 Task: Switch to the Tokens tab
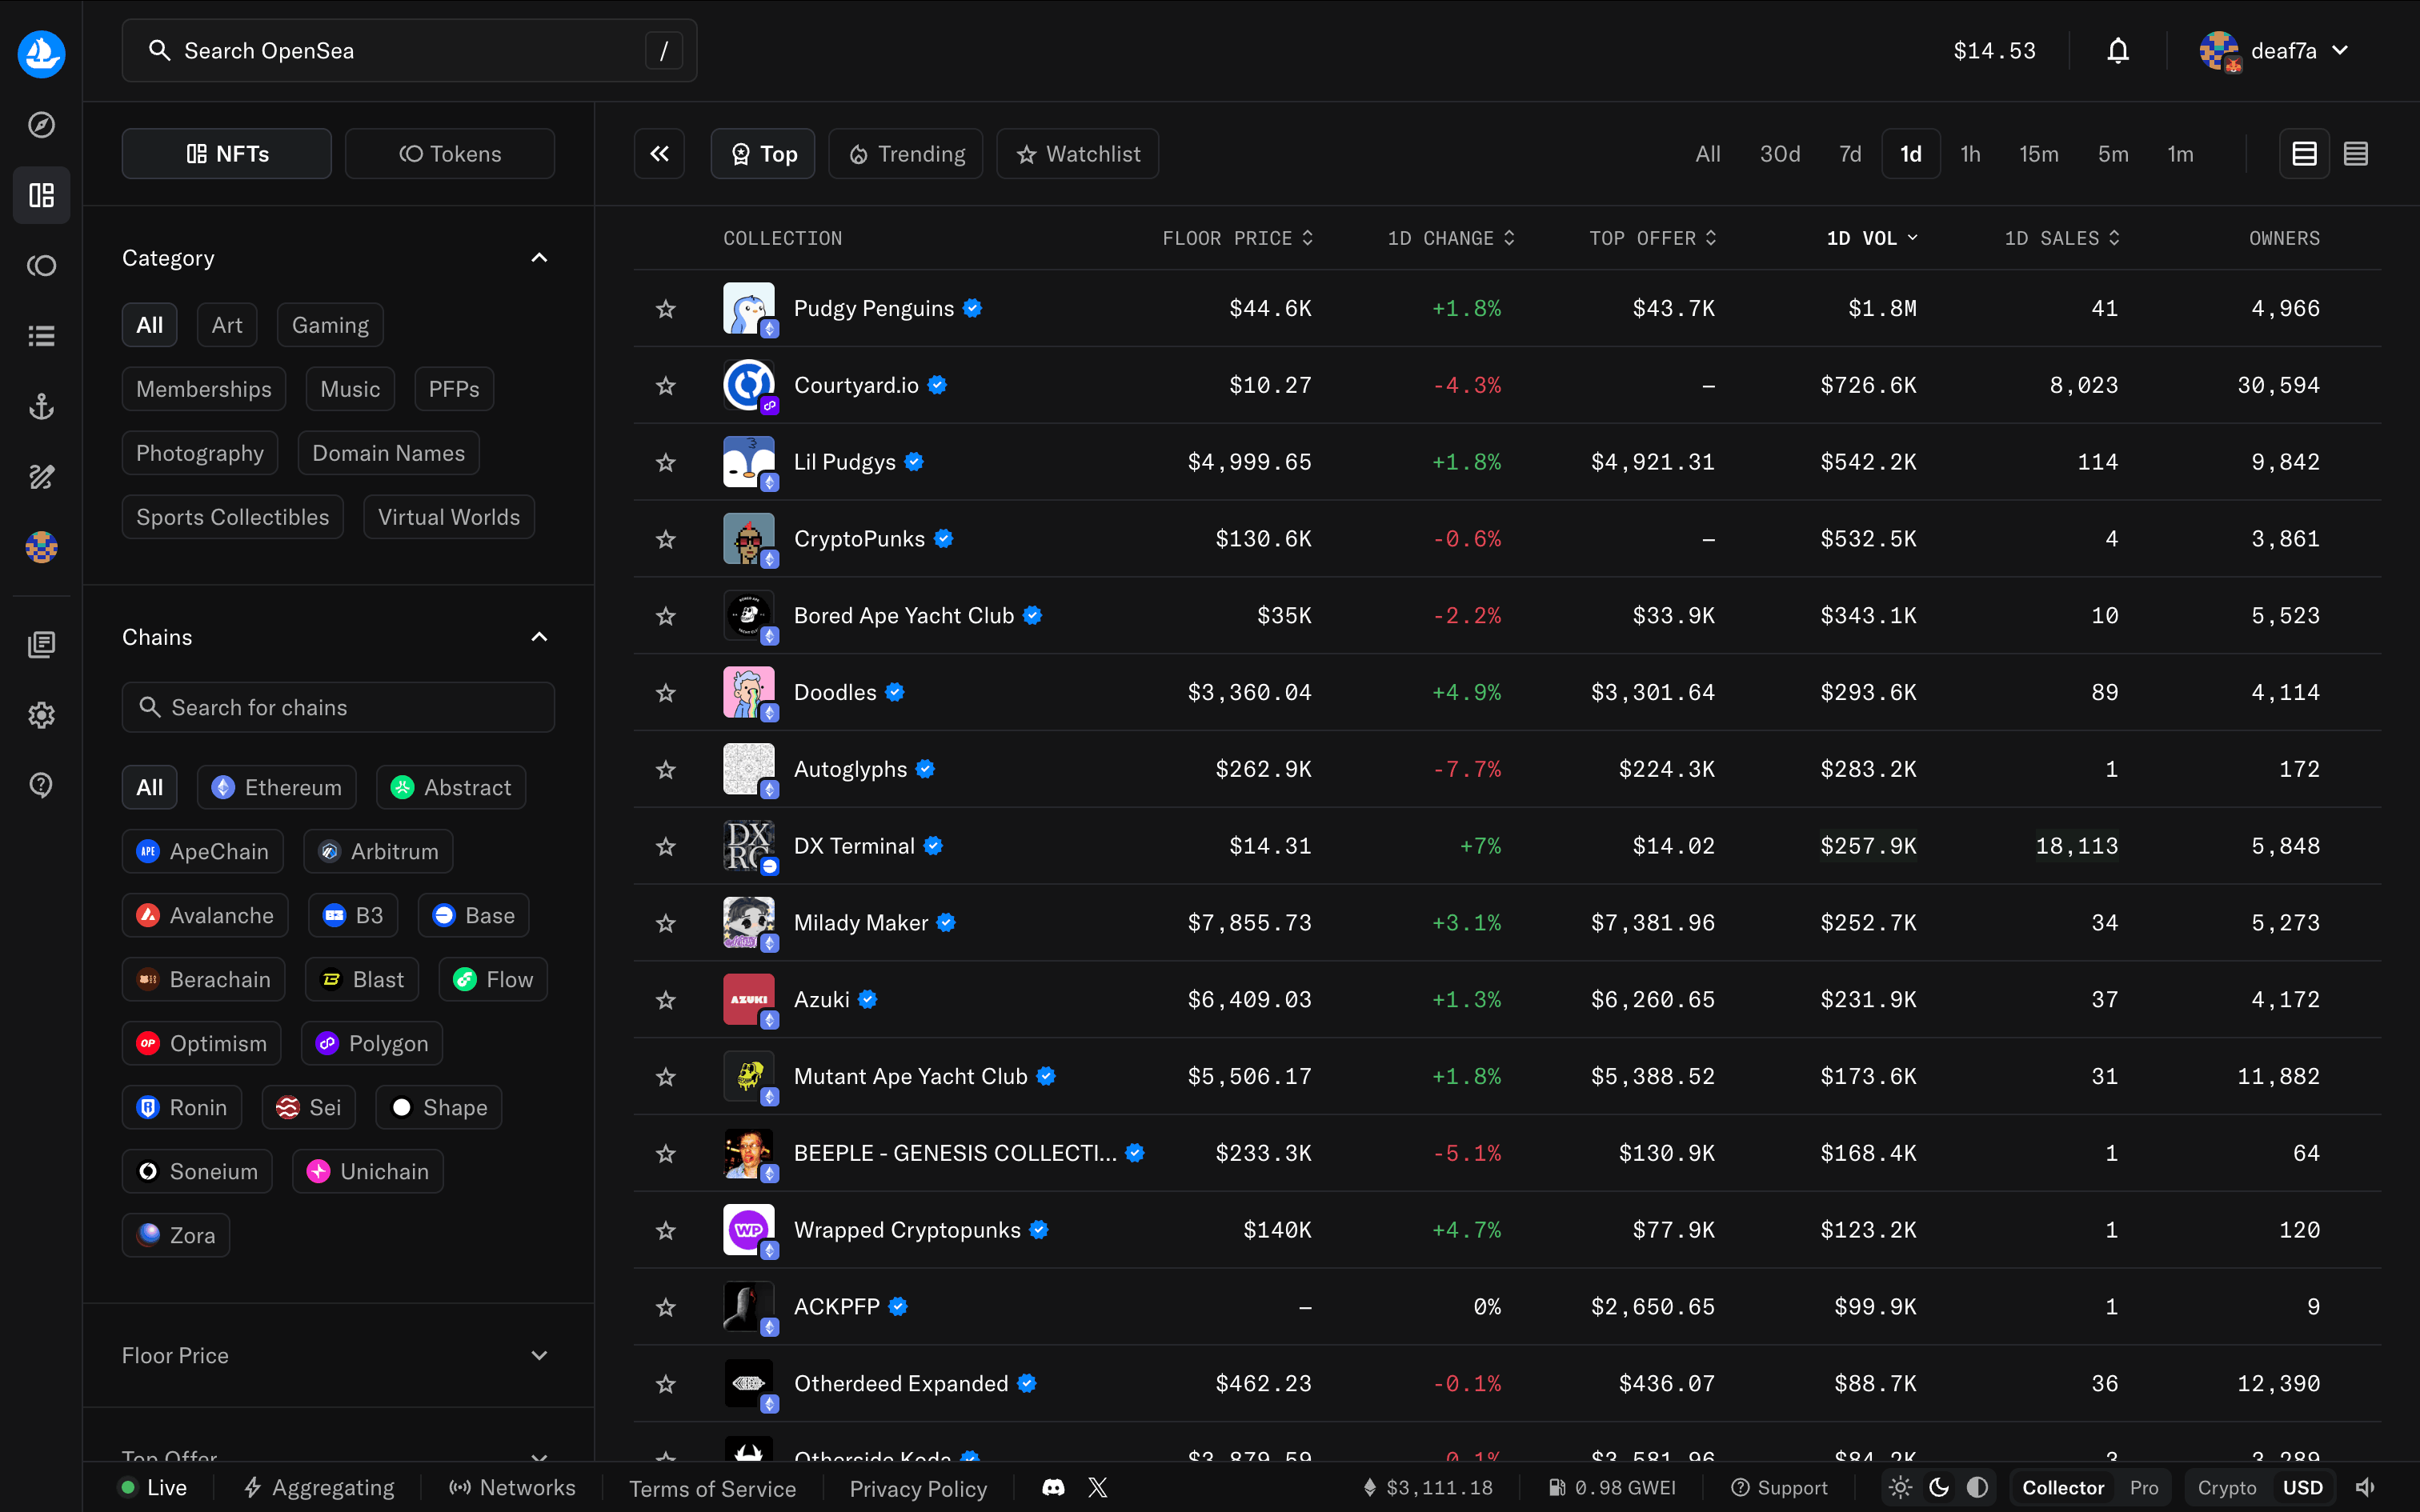tap(450, 154)
